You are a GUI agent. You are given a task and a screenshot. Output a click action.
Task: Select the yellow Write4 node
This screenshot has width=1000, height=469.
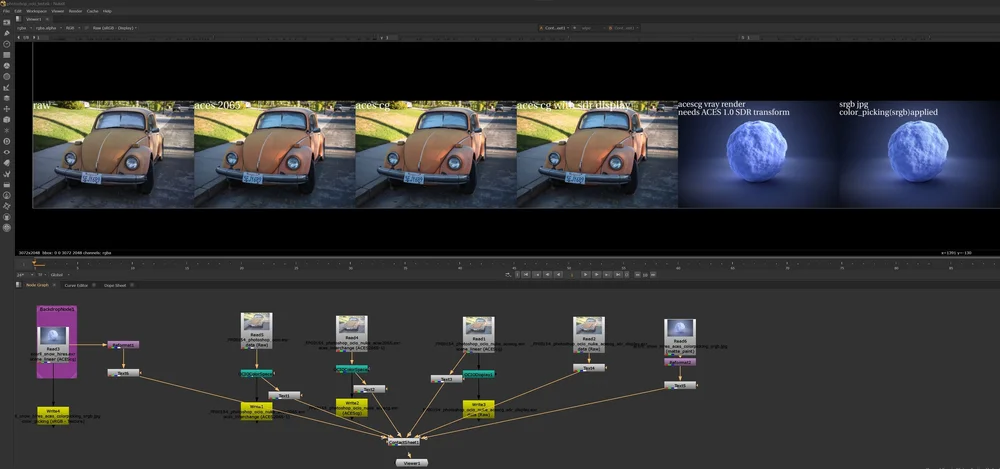click(51, 412)
